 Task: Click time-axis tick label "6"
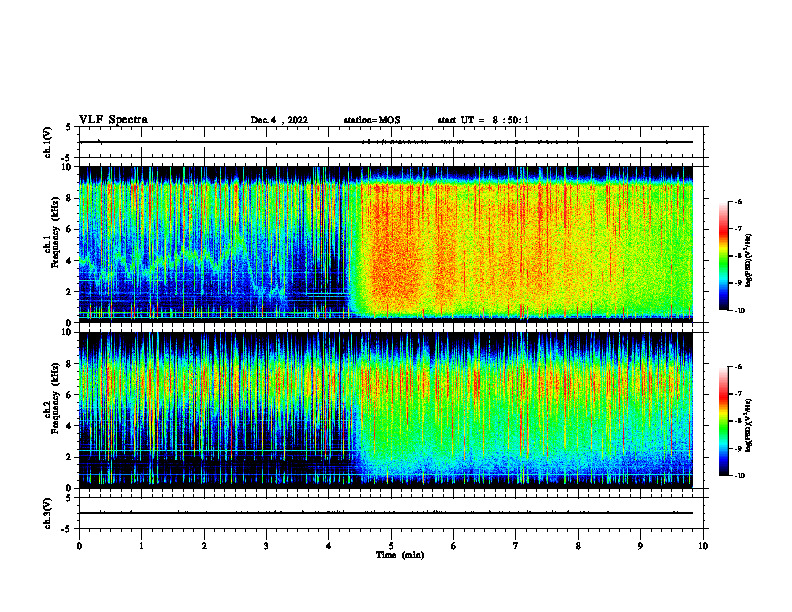tap(454, 546)
